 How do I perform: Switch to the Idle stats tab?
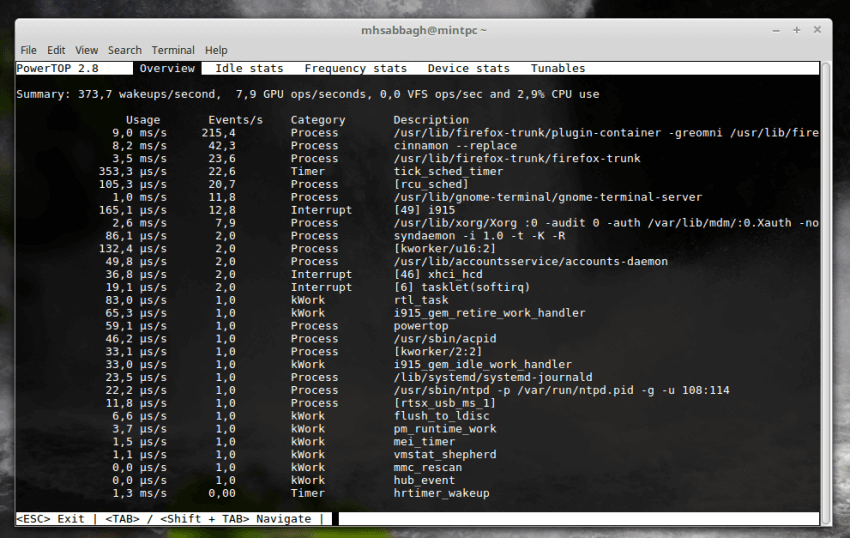coord(249,68)
